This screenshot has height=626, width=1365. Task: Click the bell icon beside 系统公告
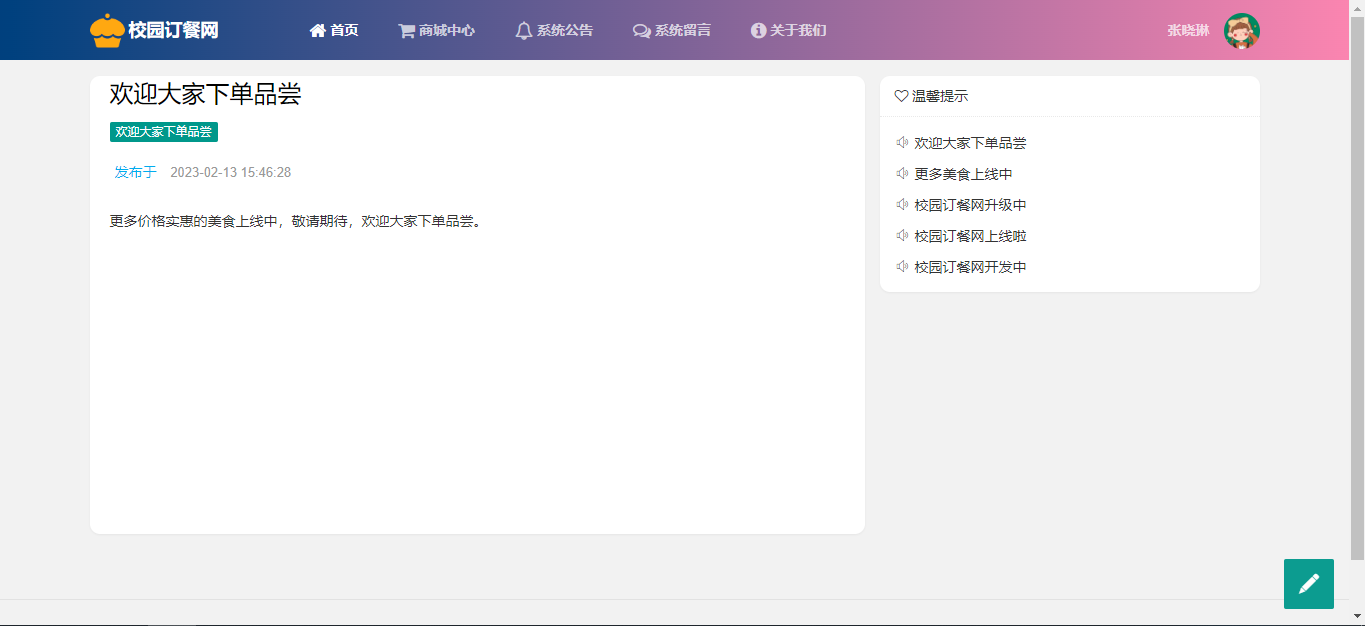click(524, 31)
